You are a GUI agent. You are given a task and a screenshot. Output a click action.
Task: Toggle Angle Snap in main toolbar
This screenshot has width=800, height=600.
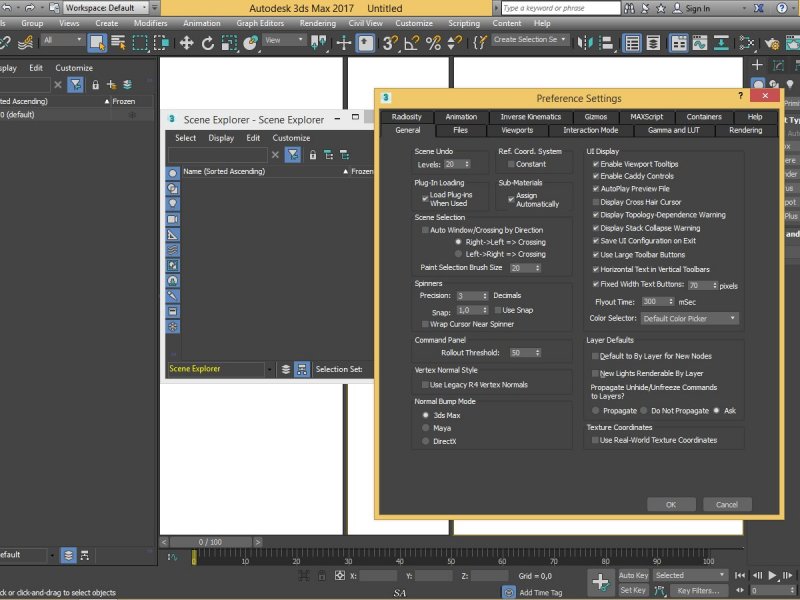(x=411, y=43)
